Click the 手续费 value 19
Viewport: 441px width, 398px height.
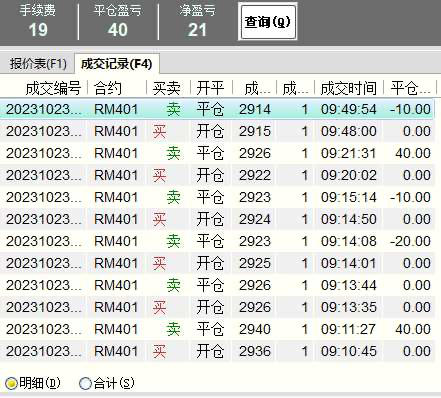38,30
